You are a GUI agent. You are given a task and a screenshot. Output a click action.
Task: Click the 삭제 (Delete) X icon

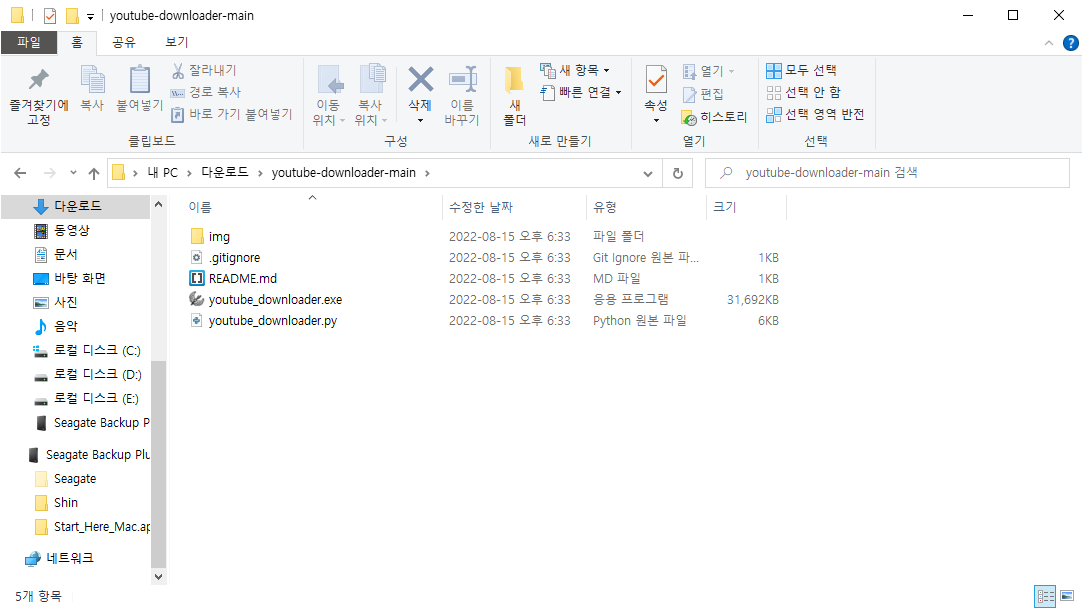pyautogui.click(x=420, y=79)
